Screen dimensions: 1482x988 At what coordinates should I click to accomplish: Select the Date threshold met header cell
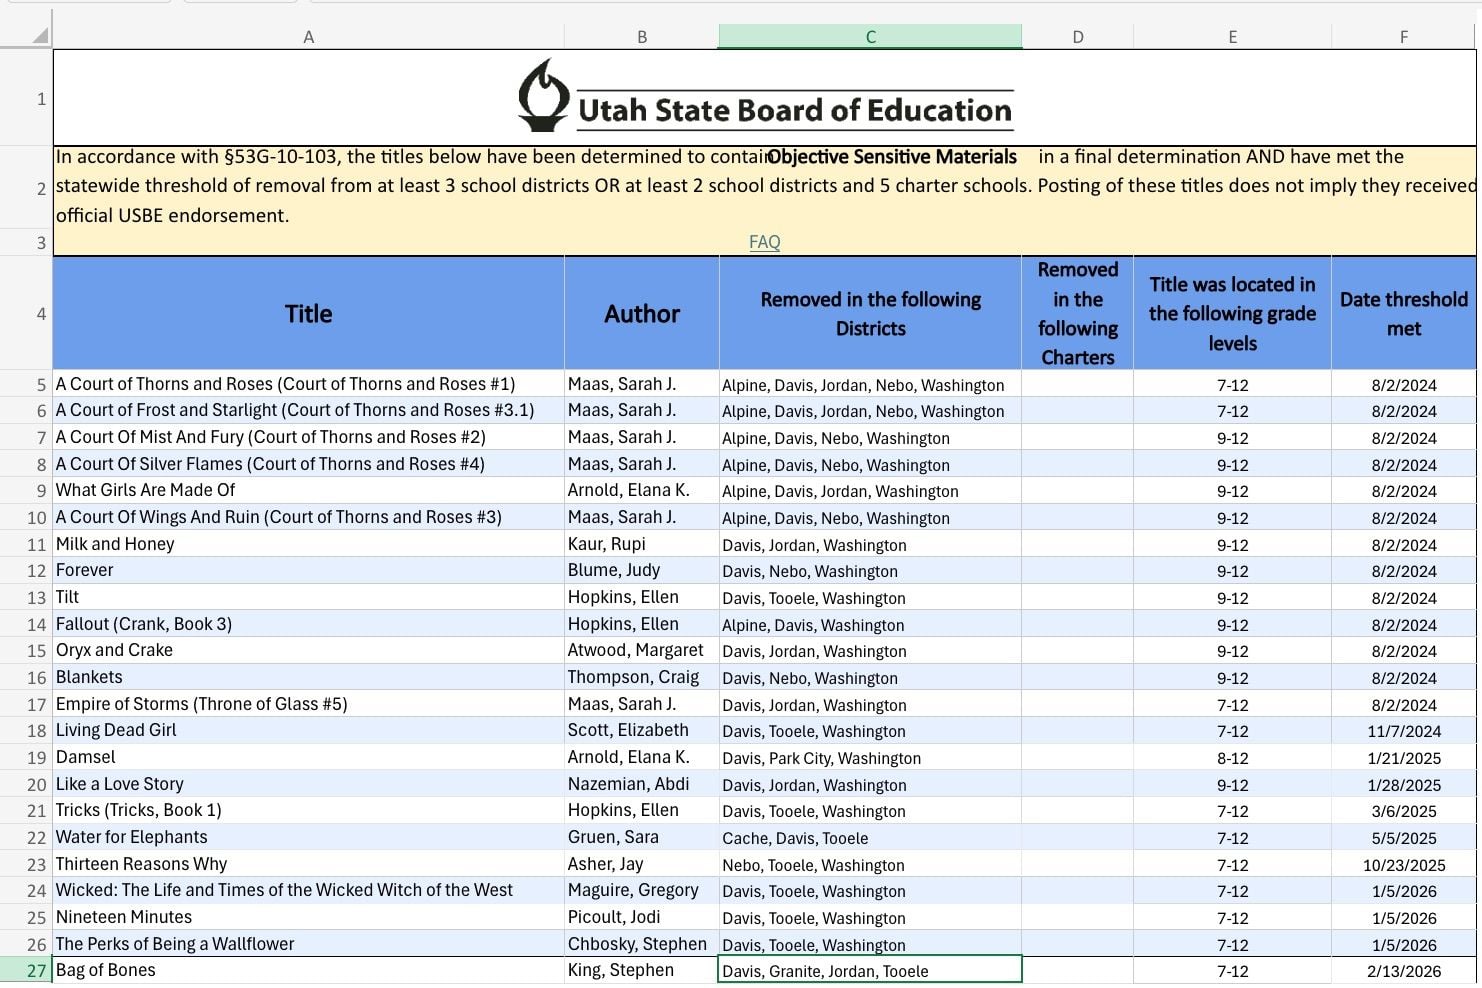(x=1404, y=313)
